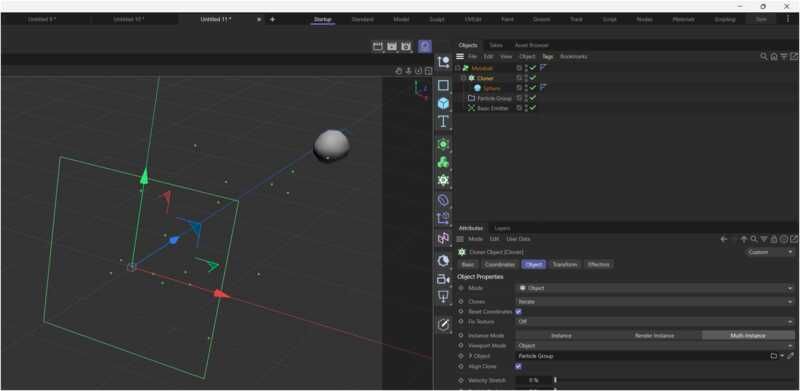
Task: Click the purple Bend deformer icon
Action: (x=443, y=200)
